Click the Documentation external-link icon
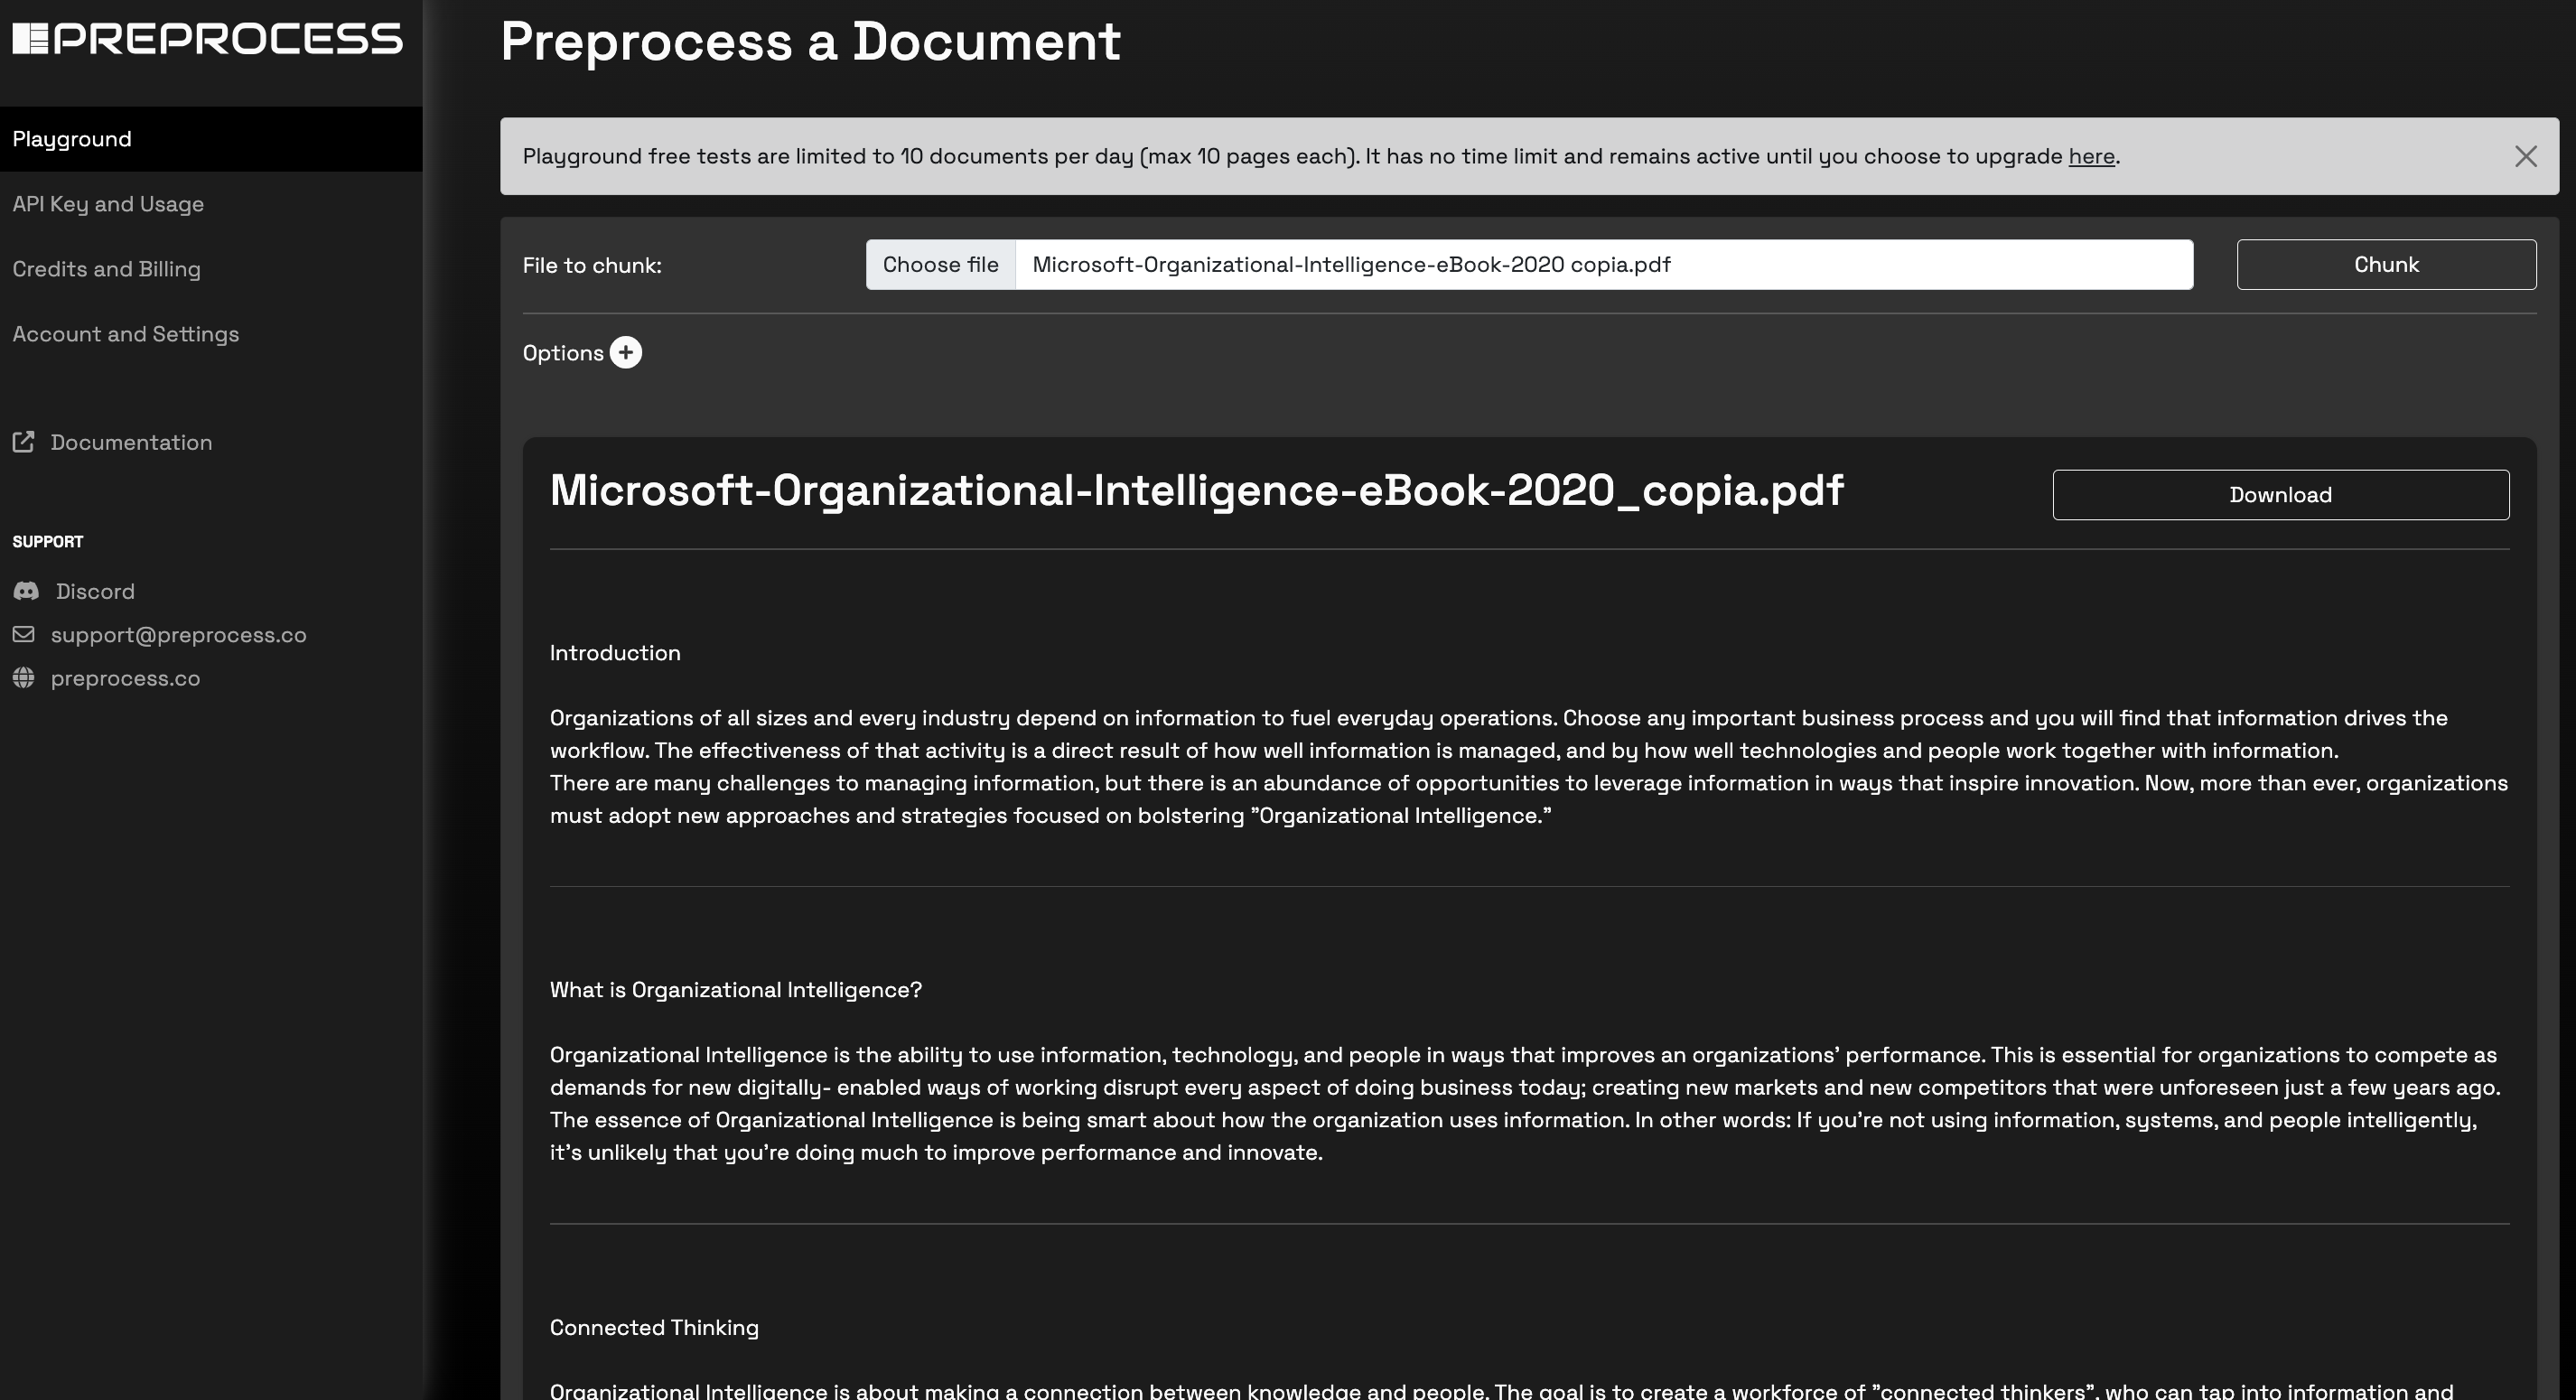 (24, 442)
